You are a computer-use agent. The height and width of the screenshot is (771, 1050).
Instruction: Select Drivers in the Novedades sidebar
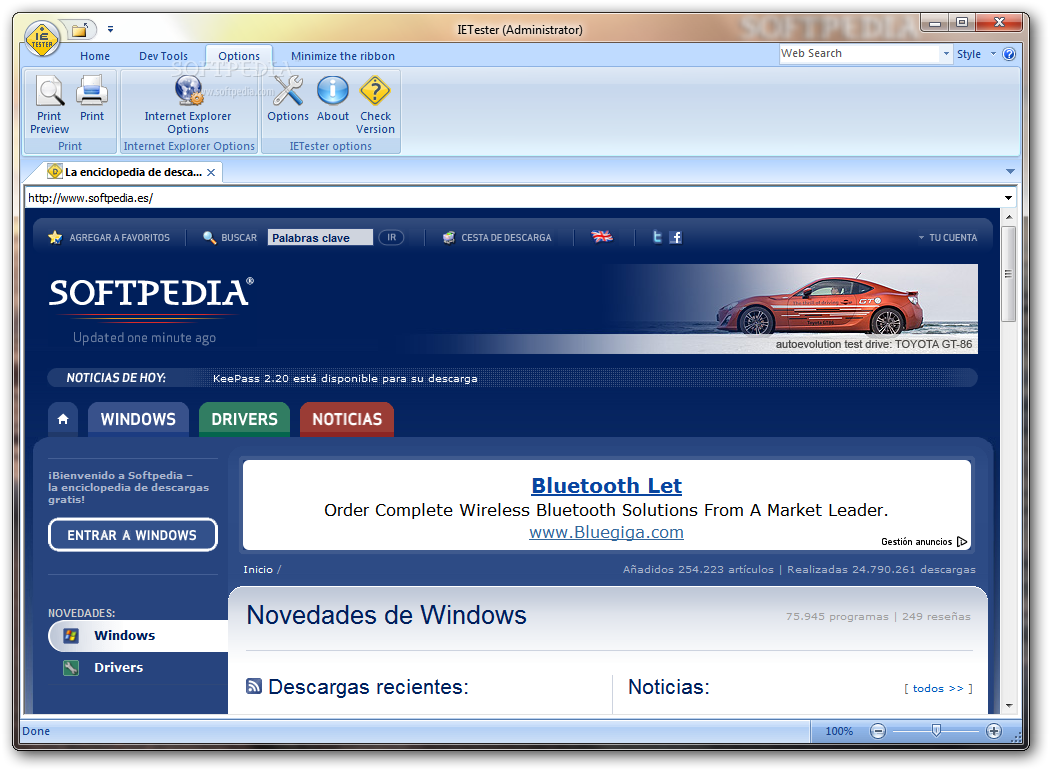pos(119,667)
